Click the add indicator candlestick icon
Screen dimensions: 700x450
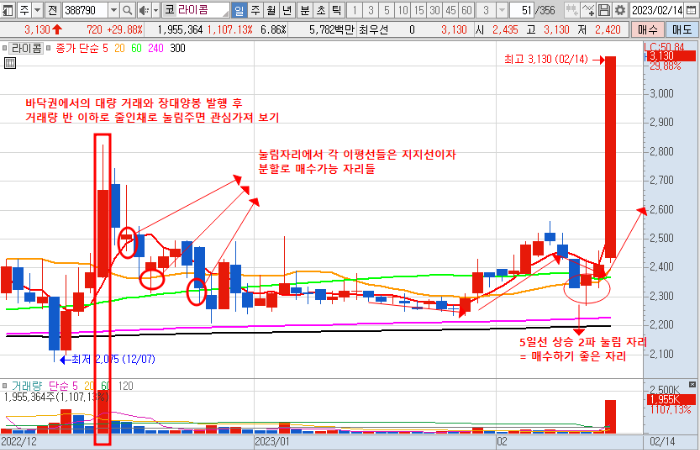pos(571,10)
